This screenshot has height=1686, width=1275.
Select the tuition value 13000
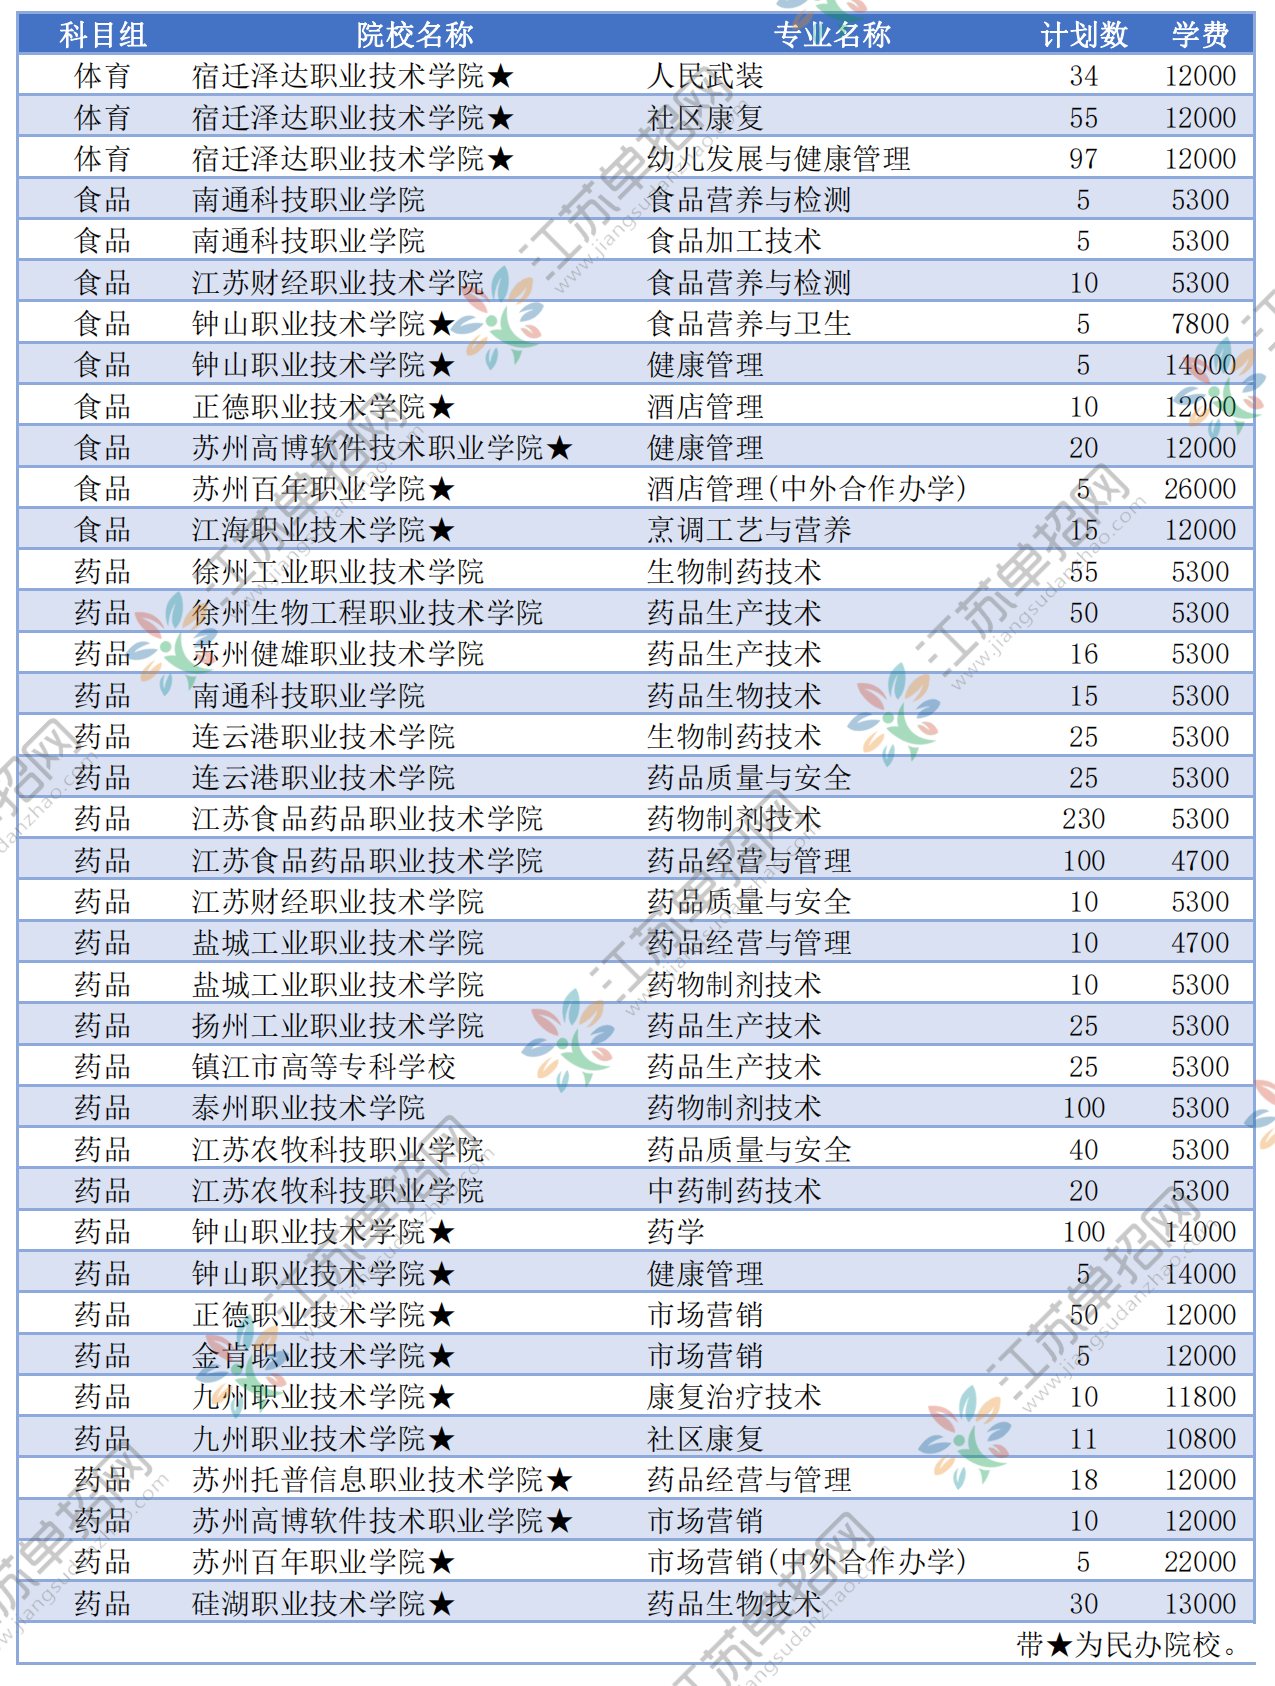tap(1200, 1604)
